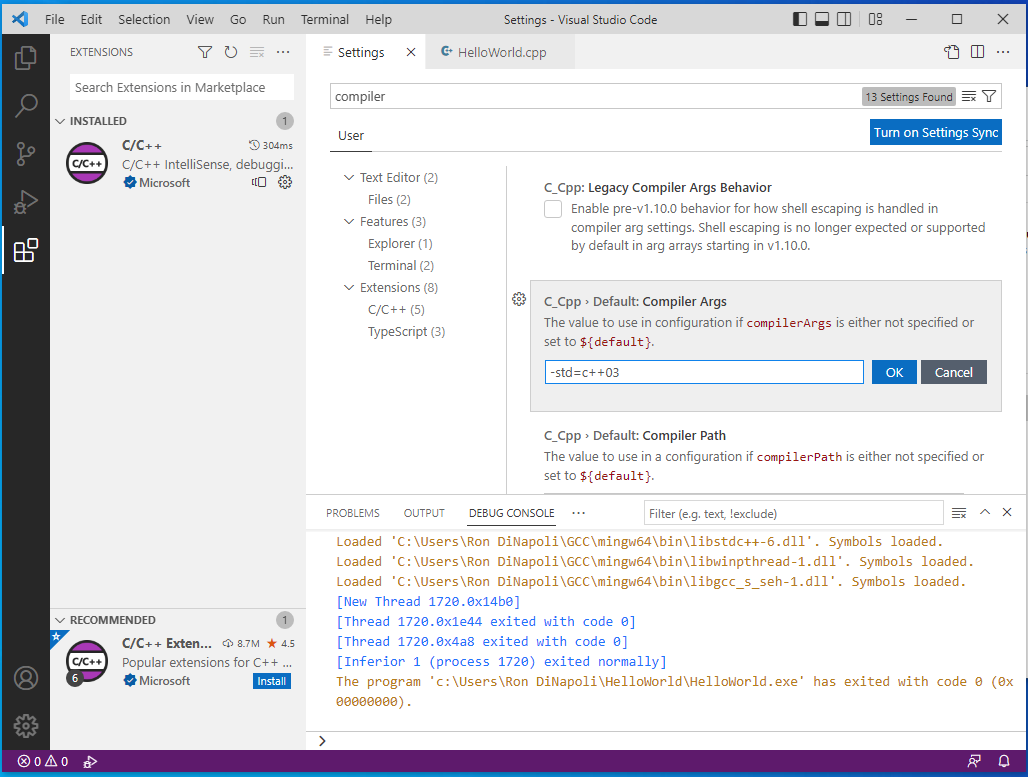Viewport: 1028px width, 777px height.
Task: Collapse the Extensions settings tree group
Action: click(x=349, y=288)
